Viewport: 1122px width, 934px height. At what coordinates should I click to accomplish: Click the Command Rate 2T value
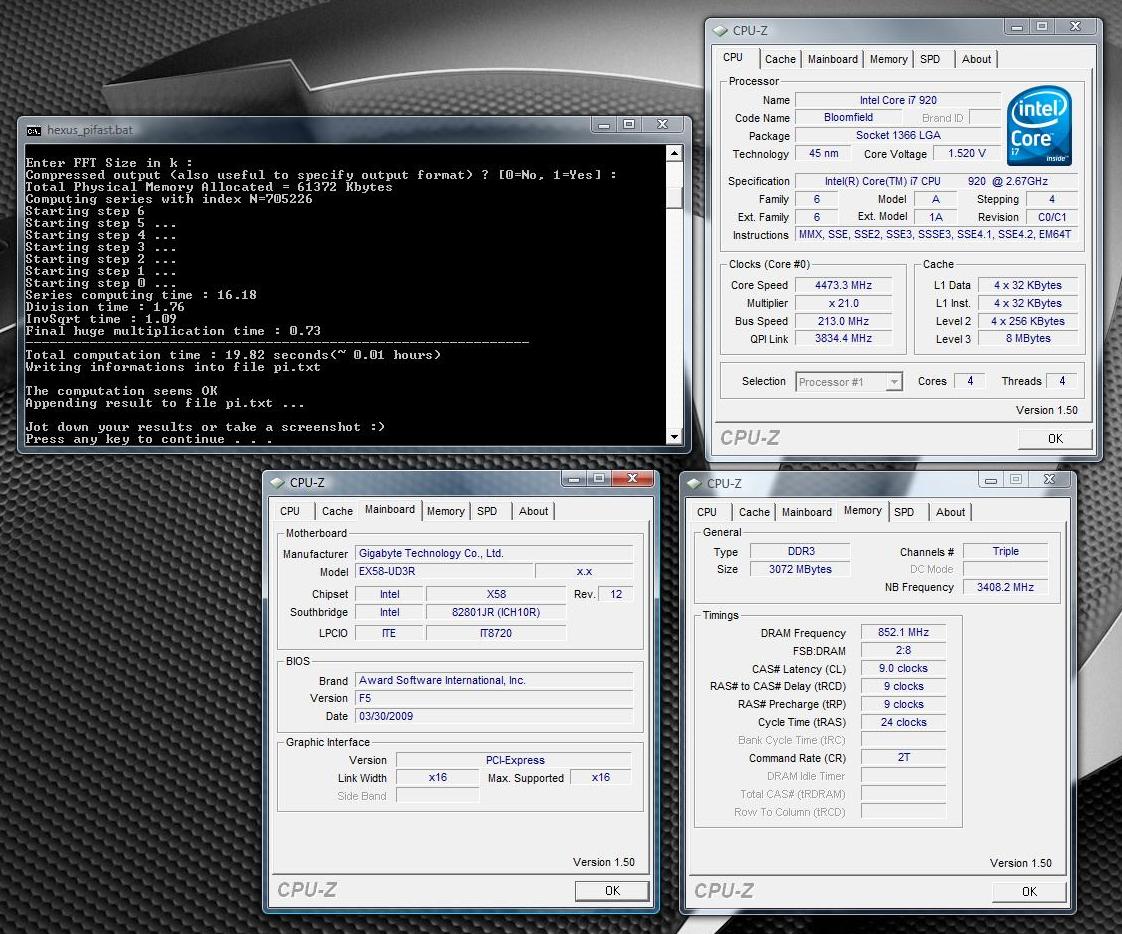[x=903, y=757]
